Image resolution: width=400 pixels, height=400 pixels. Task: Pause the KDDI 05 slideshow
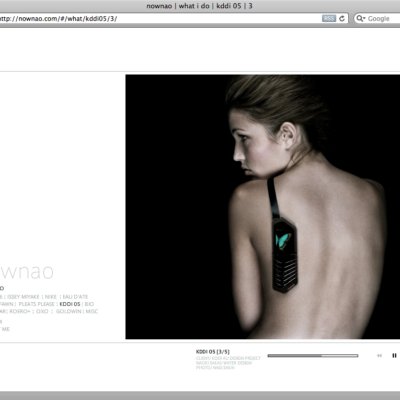point(394,356)
